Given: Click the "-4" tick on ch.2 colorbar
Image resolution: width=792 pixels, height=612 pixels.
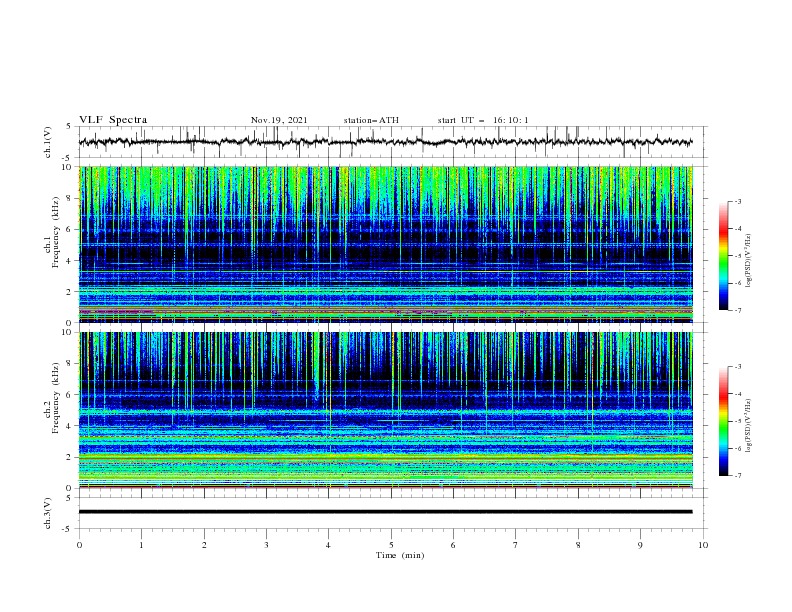Looking at the screenshot, I should [x=737, y=394].
